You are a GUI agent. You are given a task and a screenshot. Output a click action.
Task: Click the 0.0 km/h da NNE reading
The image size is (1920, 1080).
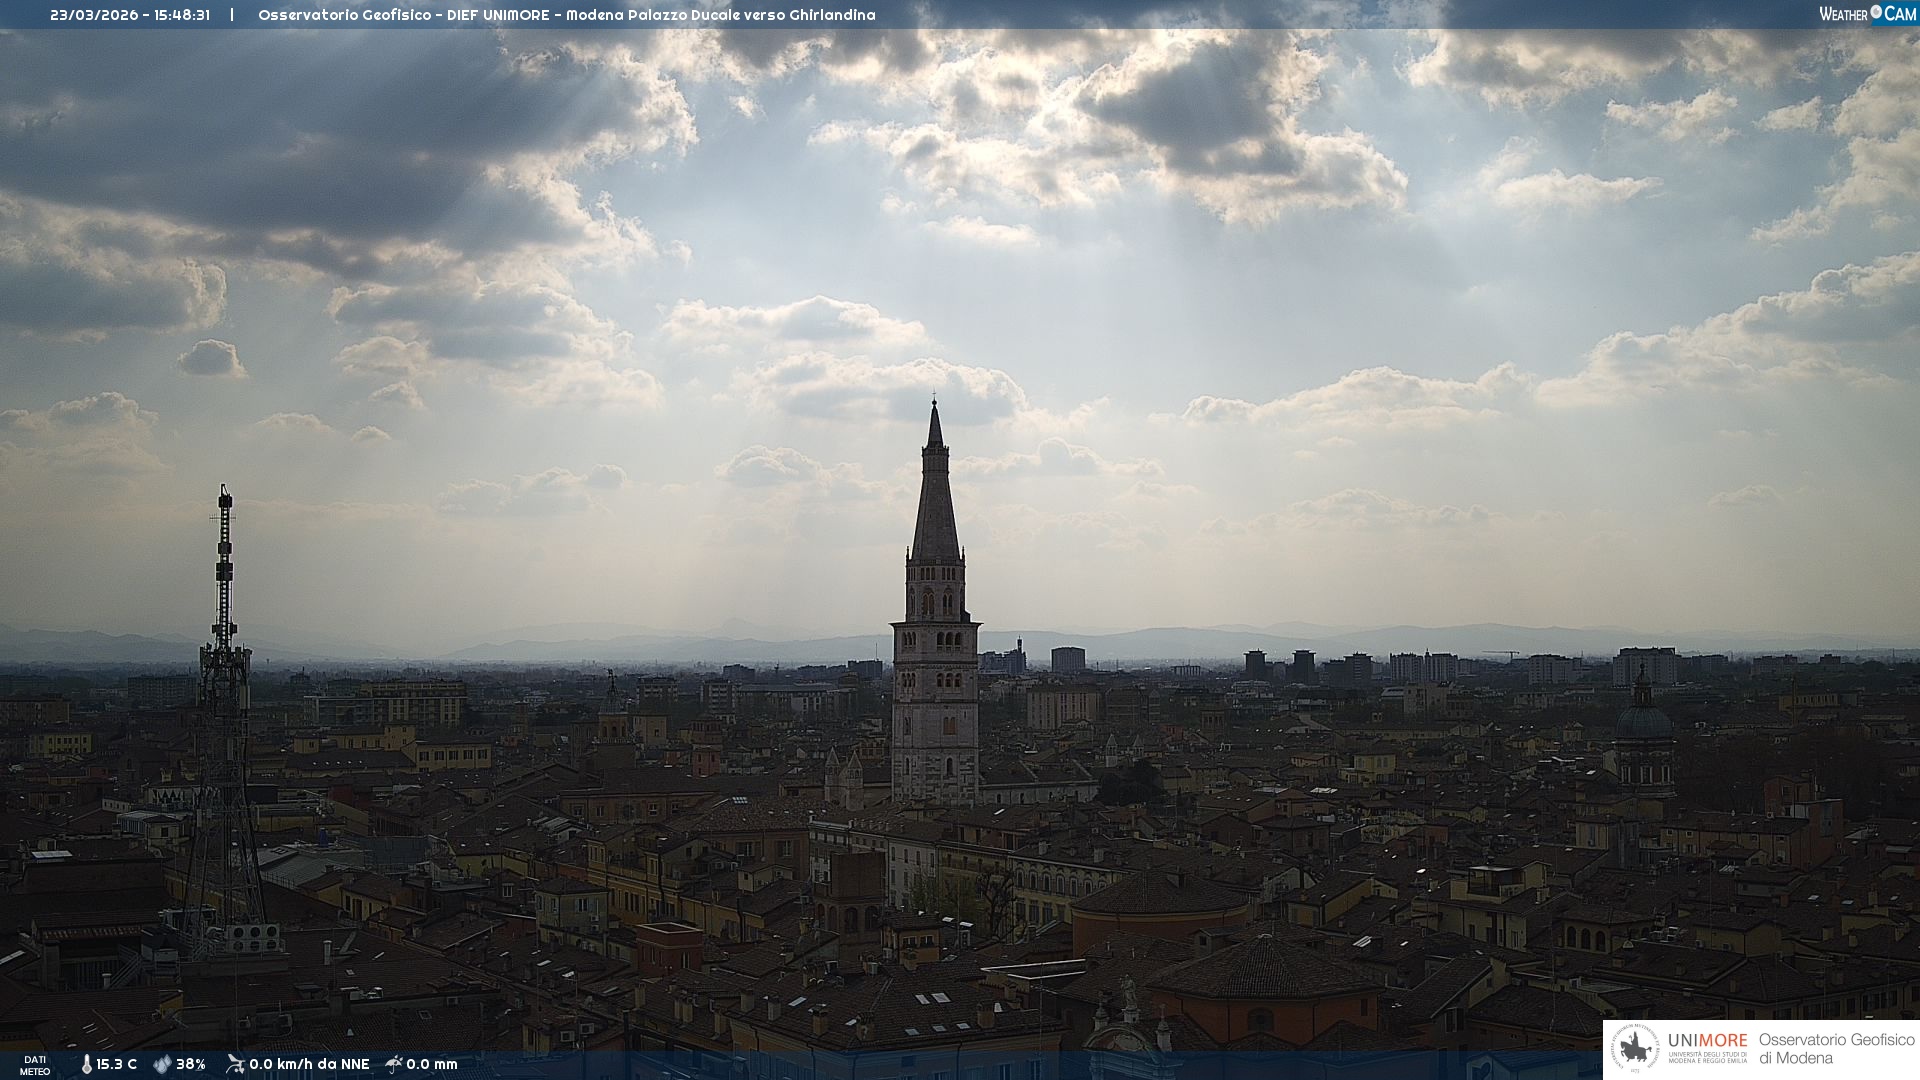point(309,1064)
